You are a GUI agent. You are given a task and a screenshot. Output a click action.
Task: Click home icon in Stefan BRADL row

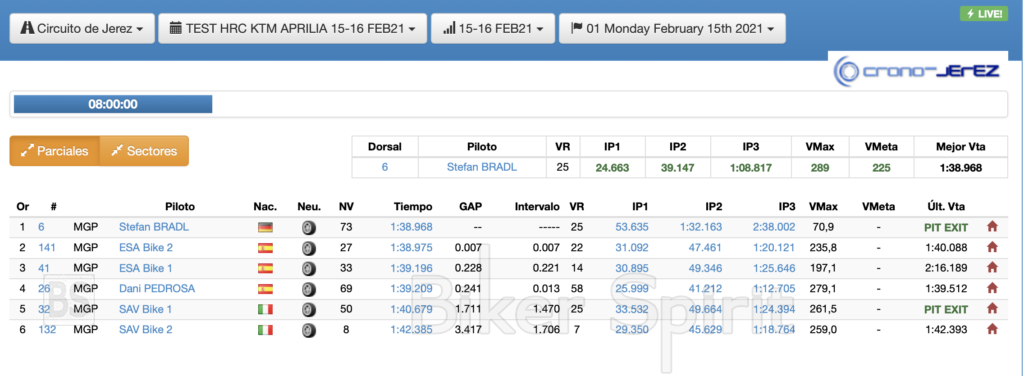pyautogui.click(x=992, y=227)
